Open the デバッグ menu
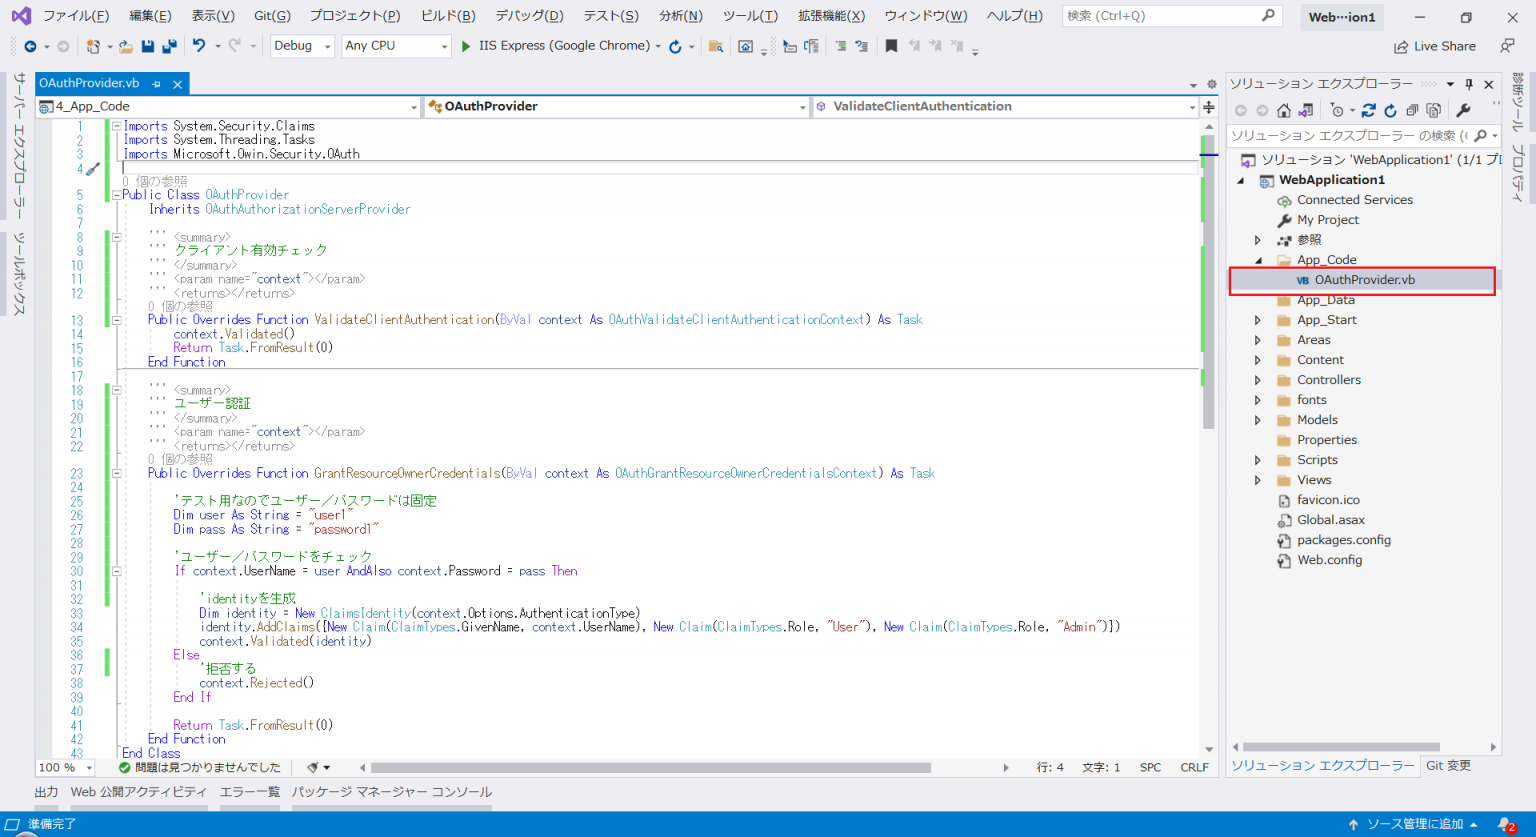 click(x=529, y=15)
